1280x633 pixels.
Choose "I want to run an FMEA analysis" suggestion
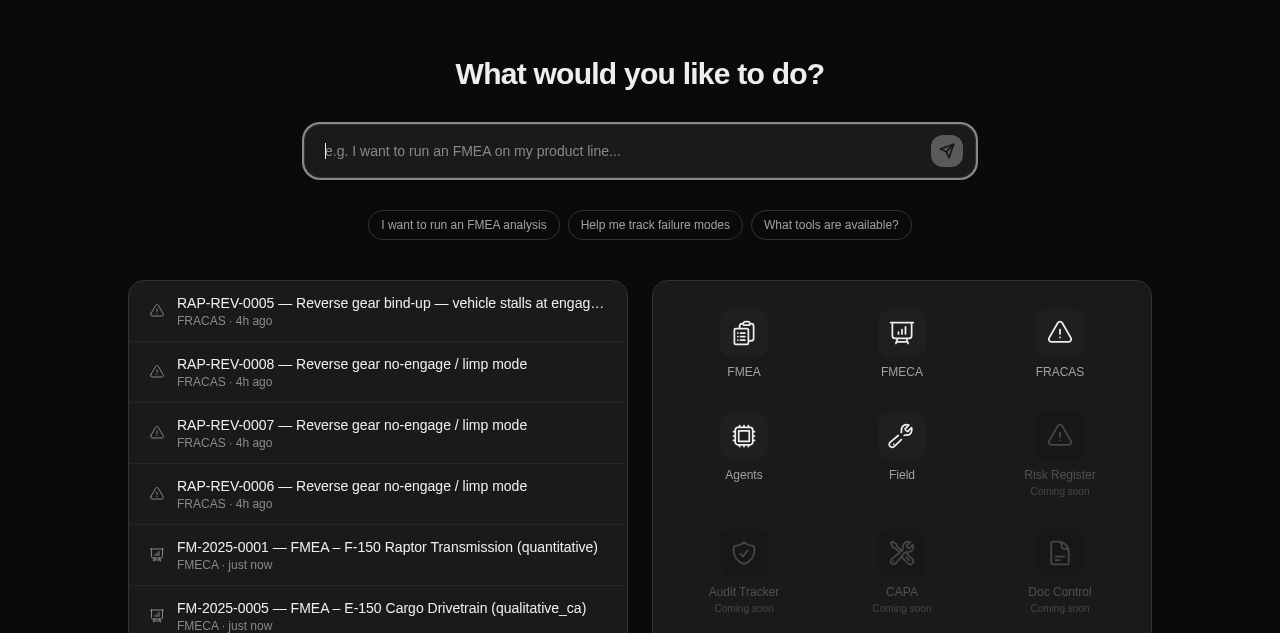click(464, 225)
